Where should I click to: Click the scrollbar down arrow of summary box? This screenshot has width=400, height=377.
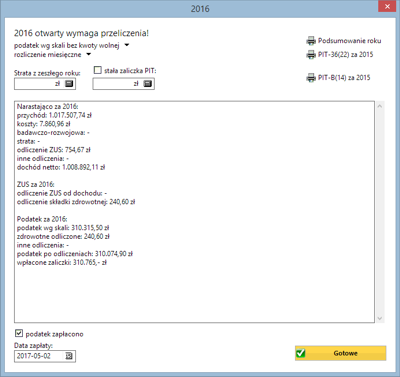(x=380, y=318)
